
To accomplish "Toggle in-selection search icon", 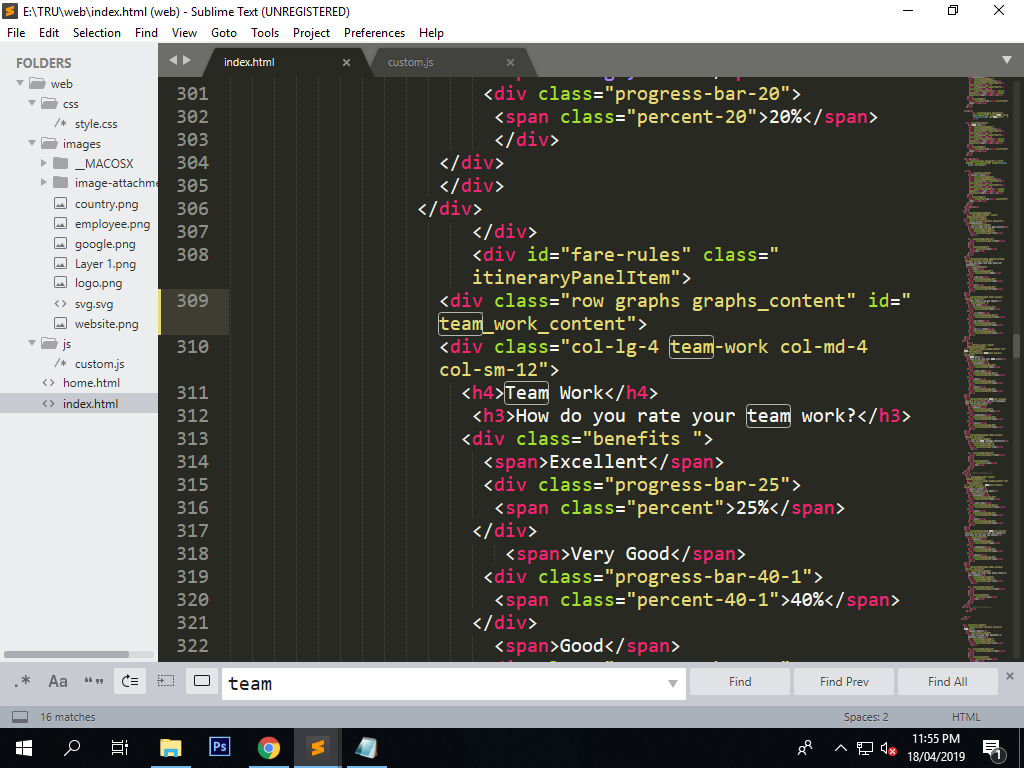I will (x=166, y=682).
